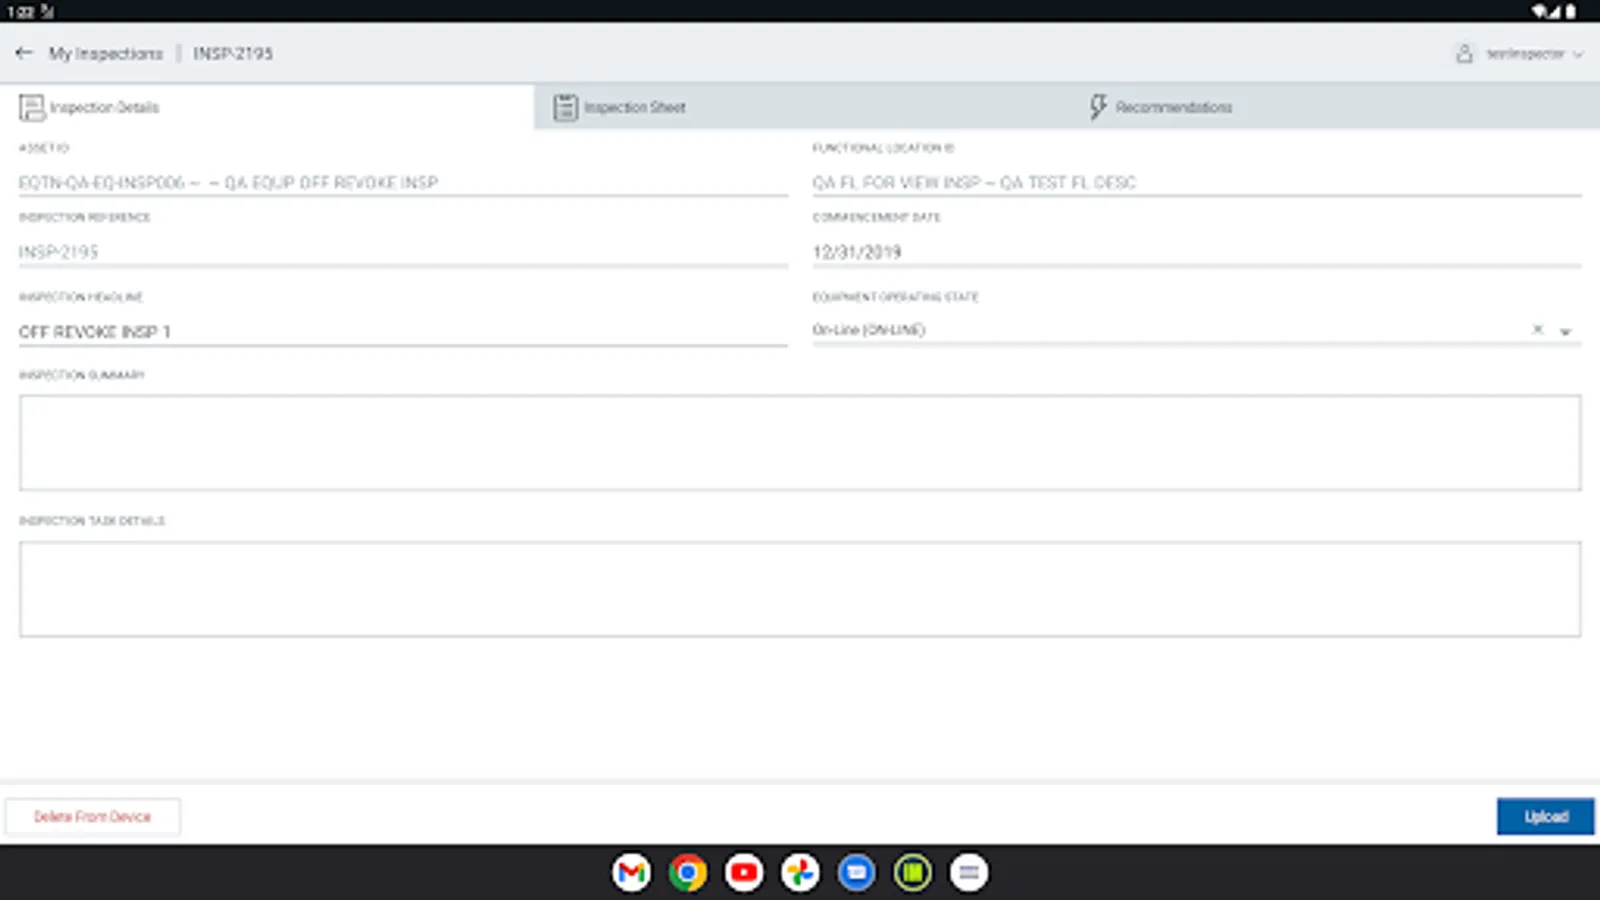1600x900 pixels.
Task: Click the Inspection Sheet clipboard icon
Action: (566, 106)
